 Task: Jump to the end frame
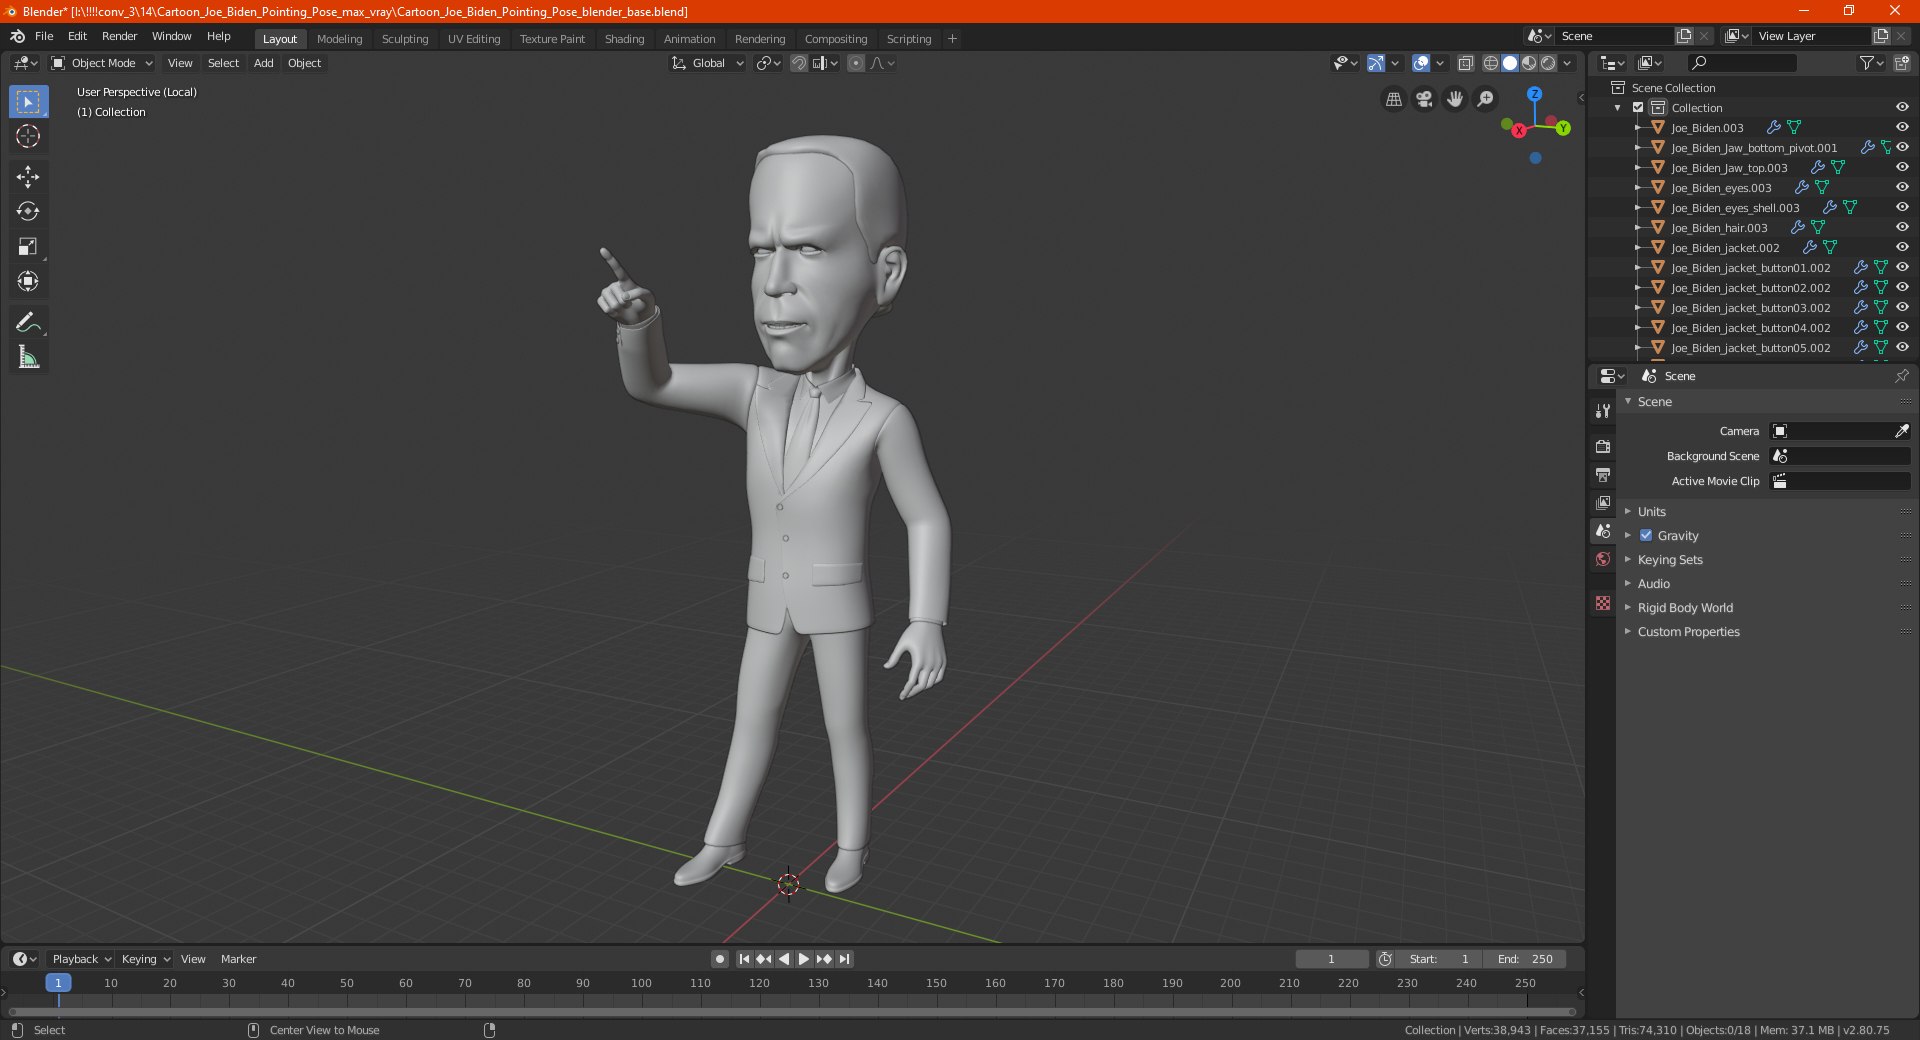point(844,959)
